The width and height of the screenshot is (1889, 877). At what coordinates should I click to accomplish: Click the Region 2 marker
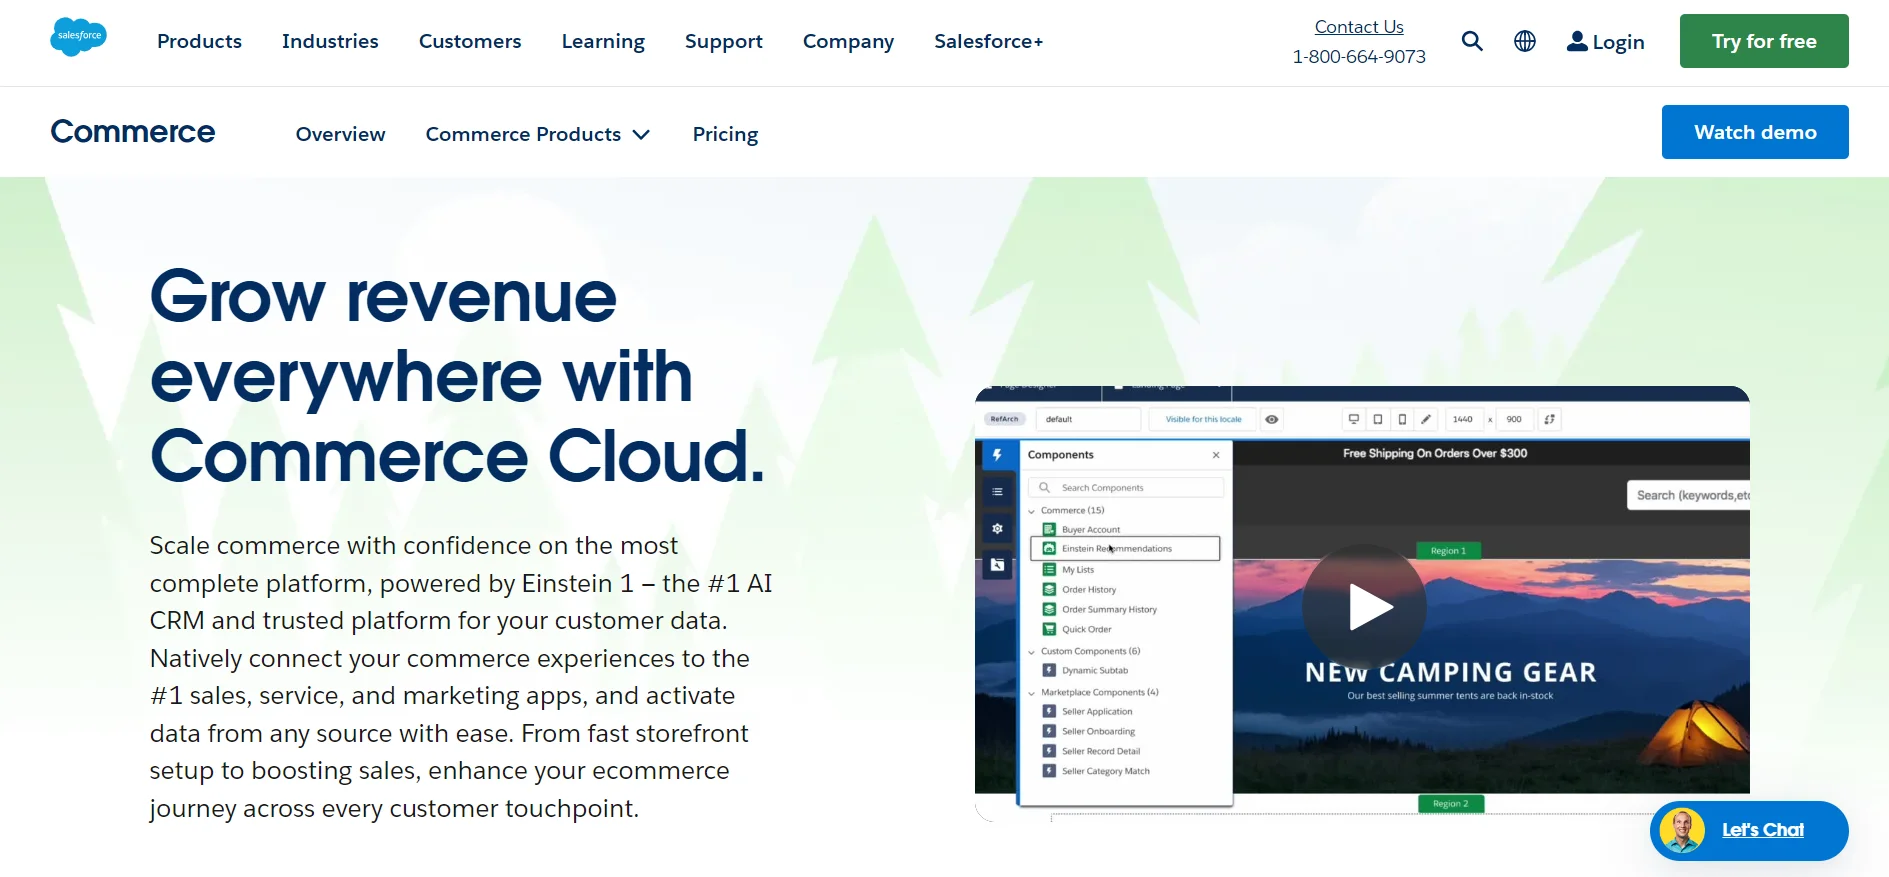pos(1451,804)
